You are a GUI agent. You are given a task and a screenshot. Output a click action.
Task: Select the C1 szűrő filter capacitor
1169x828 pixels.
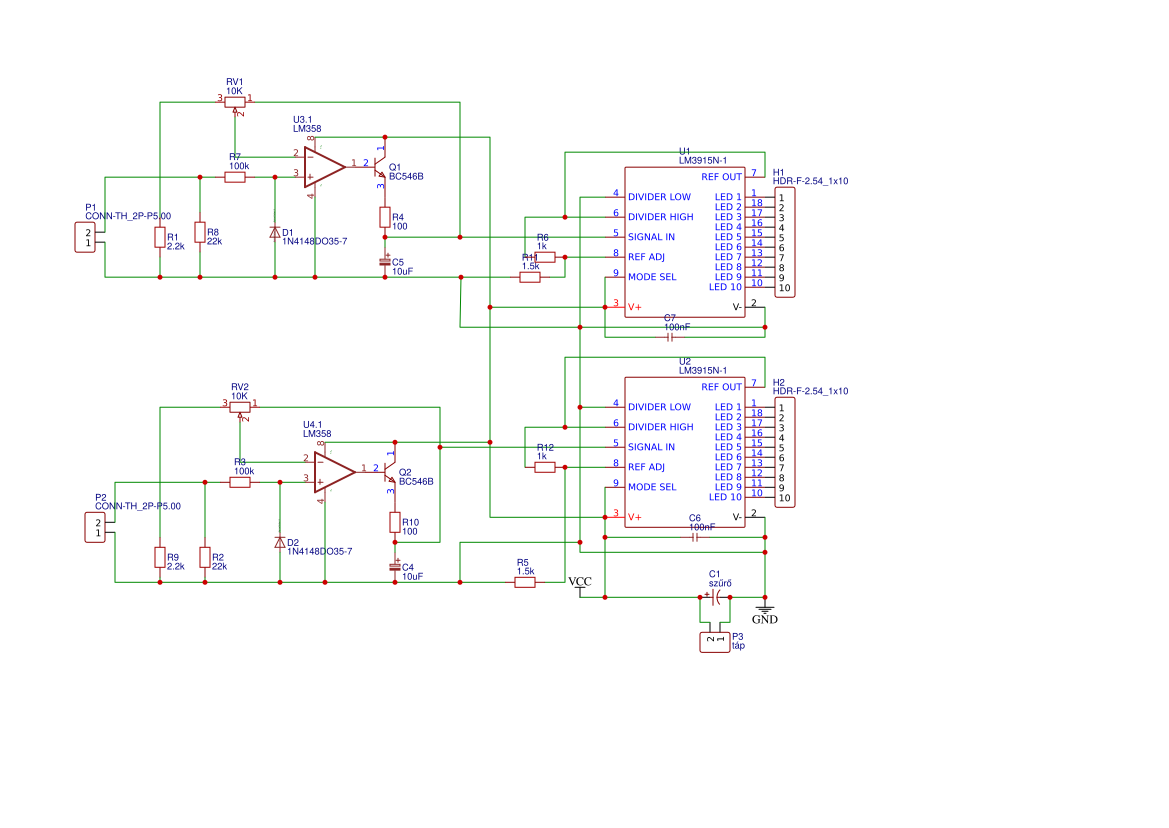pos(715,597)
